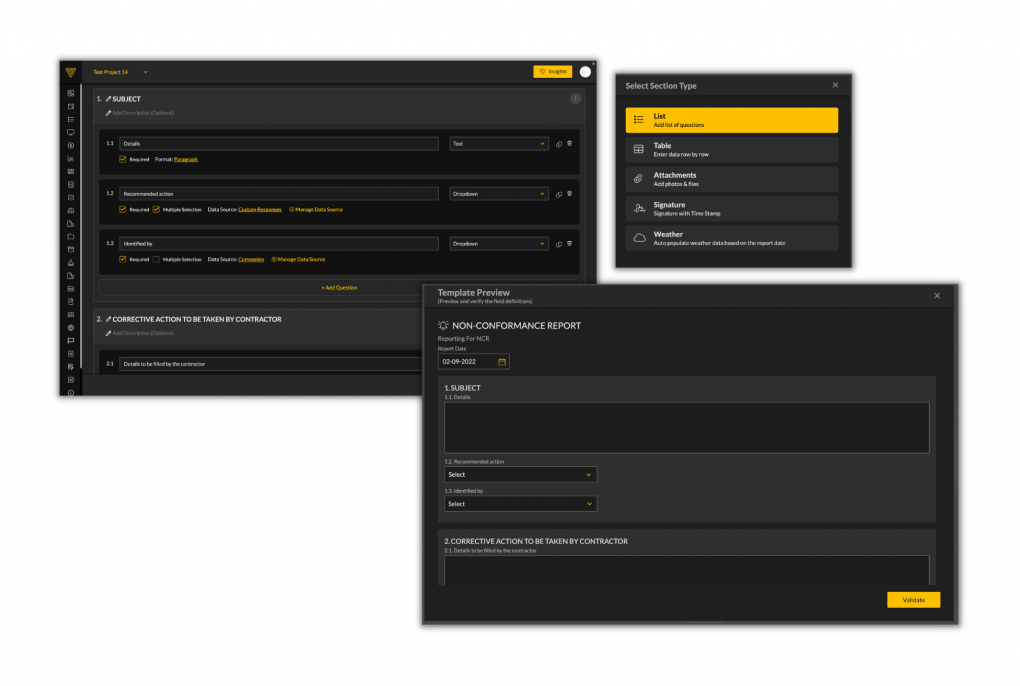Delete the Identified by question
Viewport: 1020px width, 686px height.
570,244
